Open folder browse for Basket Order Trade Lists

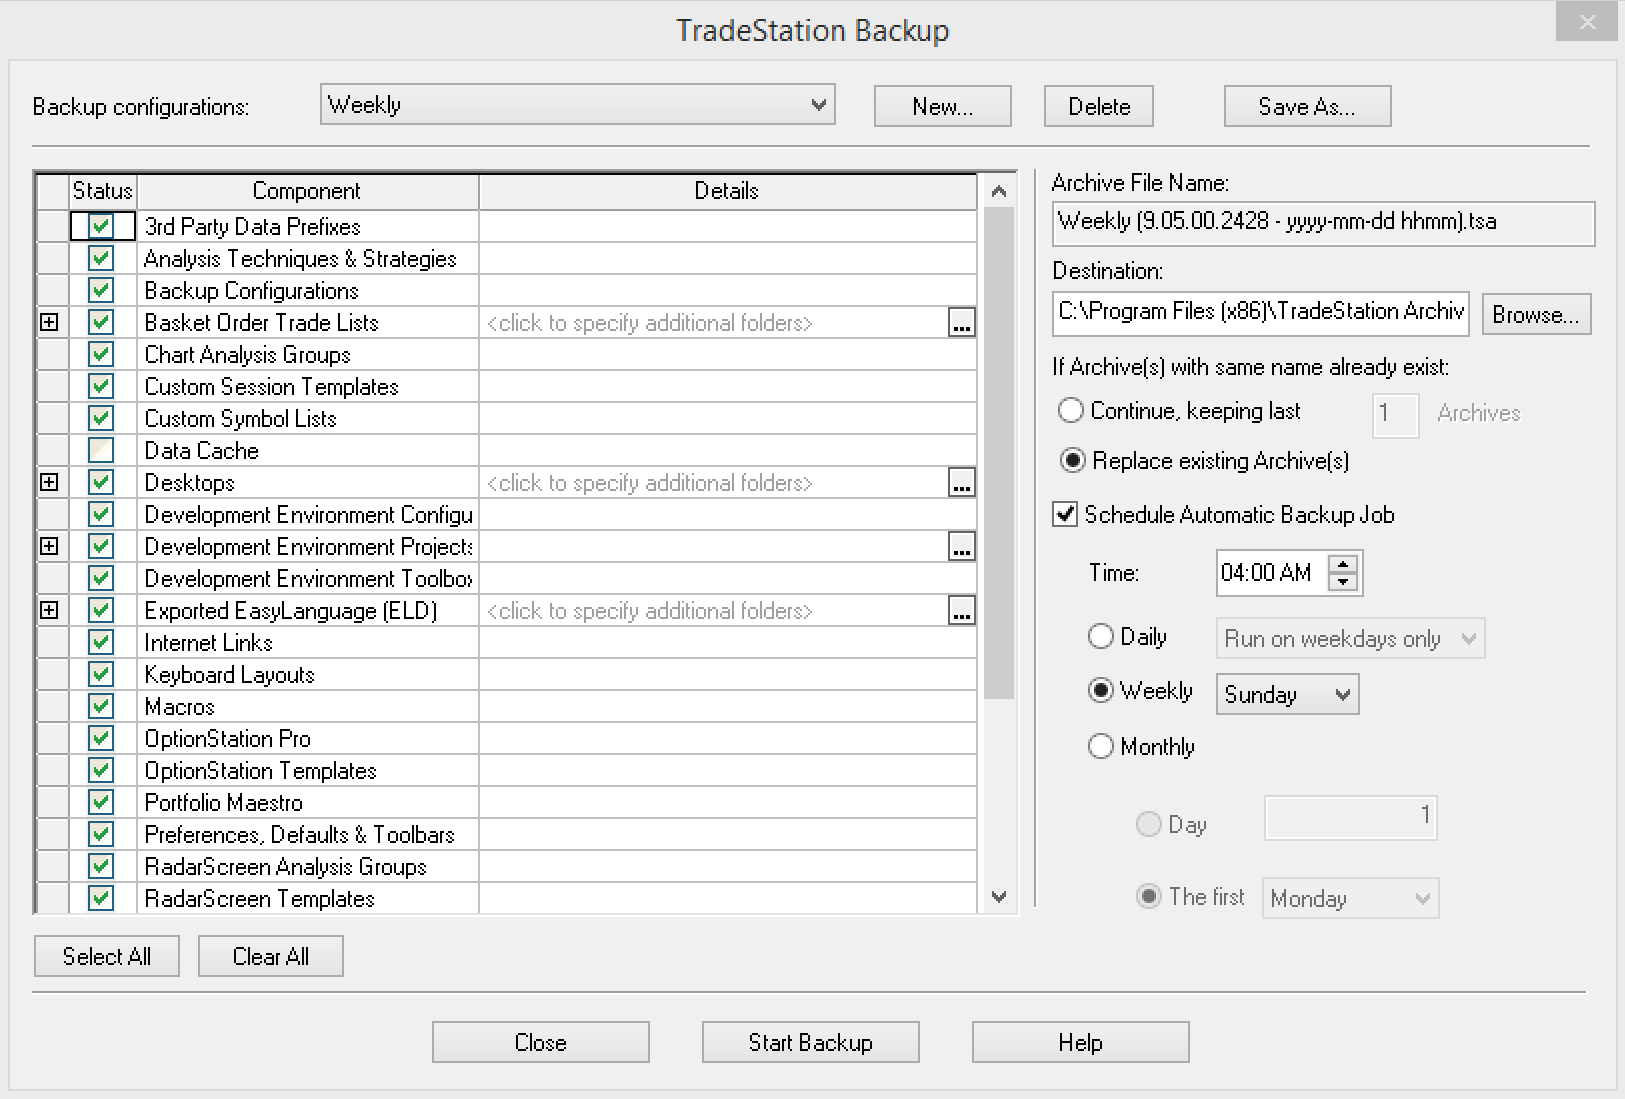click(x=961, y=323)
